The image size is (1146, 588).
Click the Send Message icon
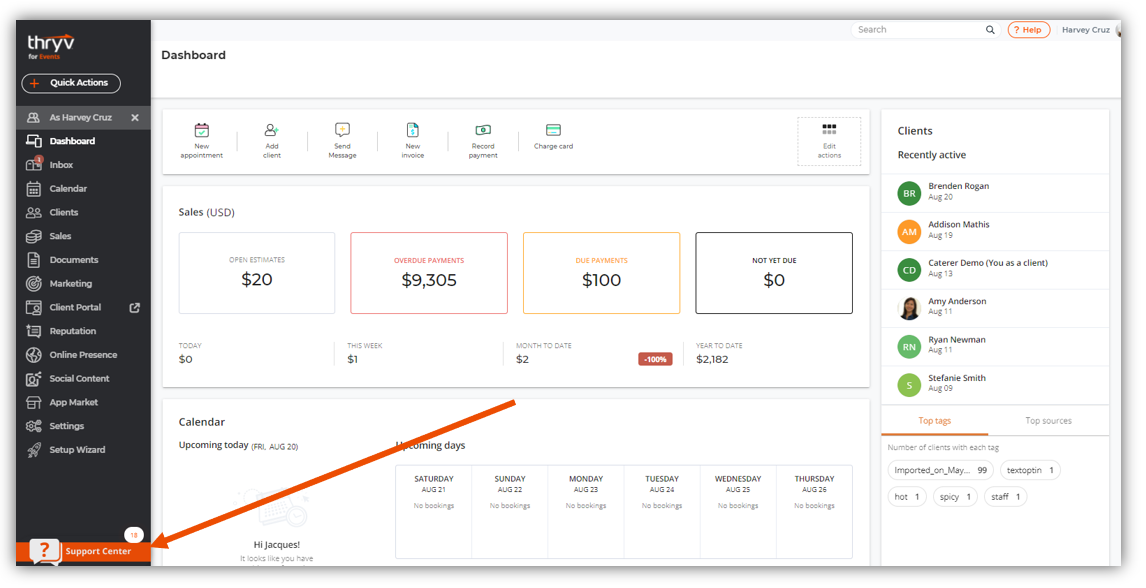pos(342,130)
